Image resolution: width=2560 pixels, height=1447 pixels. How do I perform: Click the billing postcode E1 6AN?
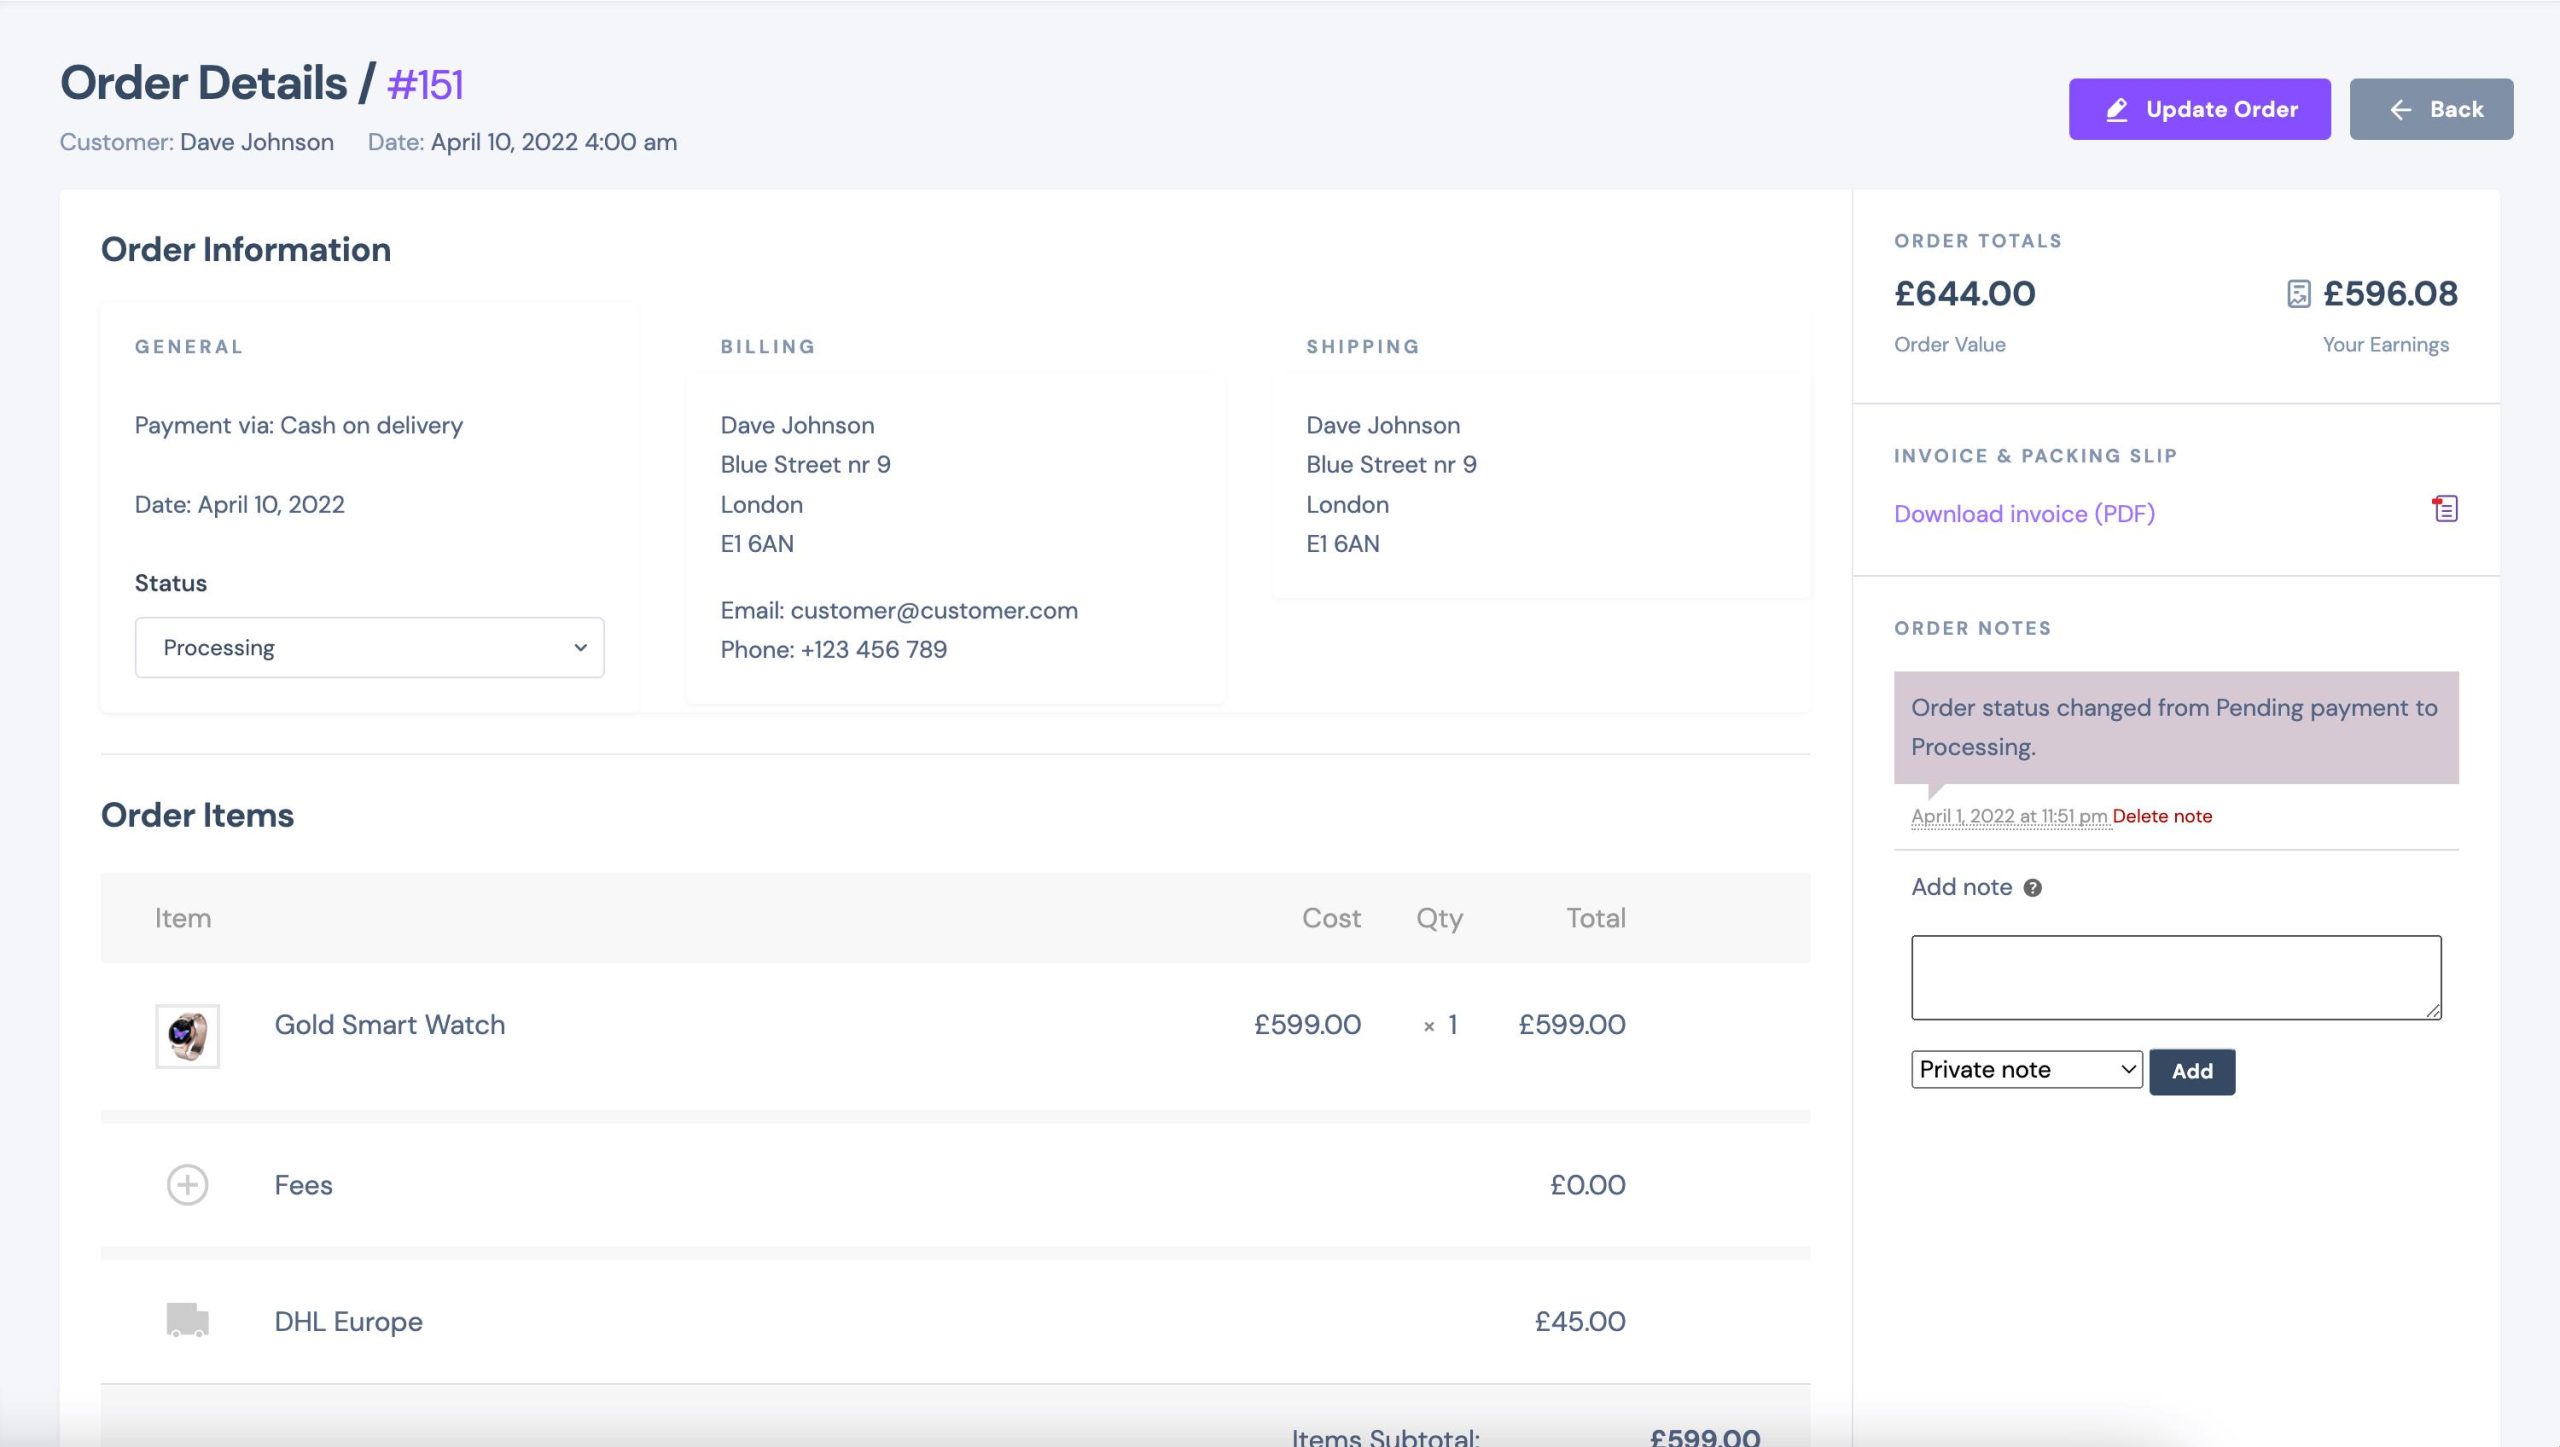point(757,543)
